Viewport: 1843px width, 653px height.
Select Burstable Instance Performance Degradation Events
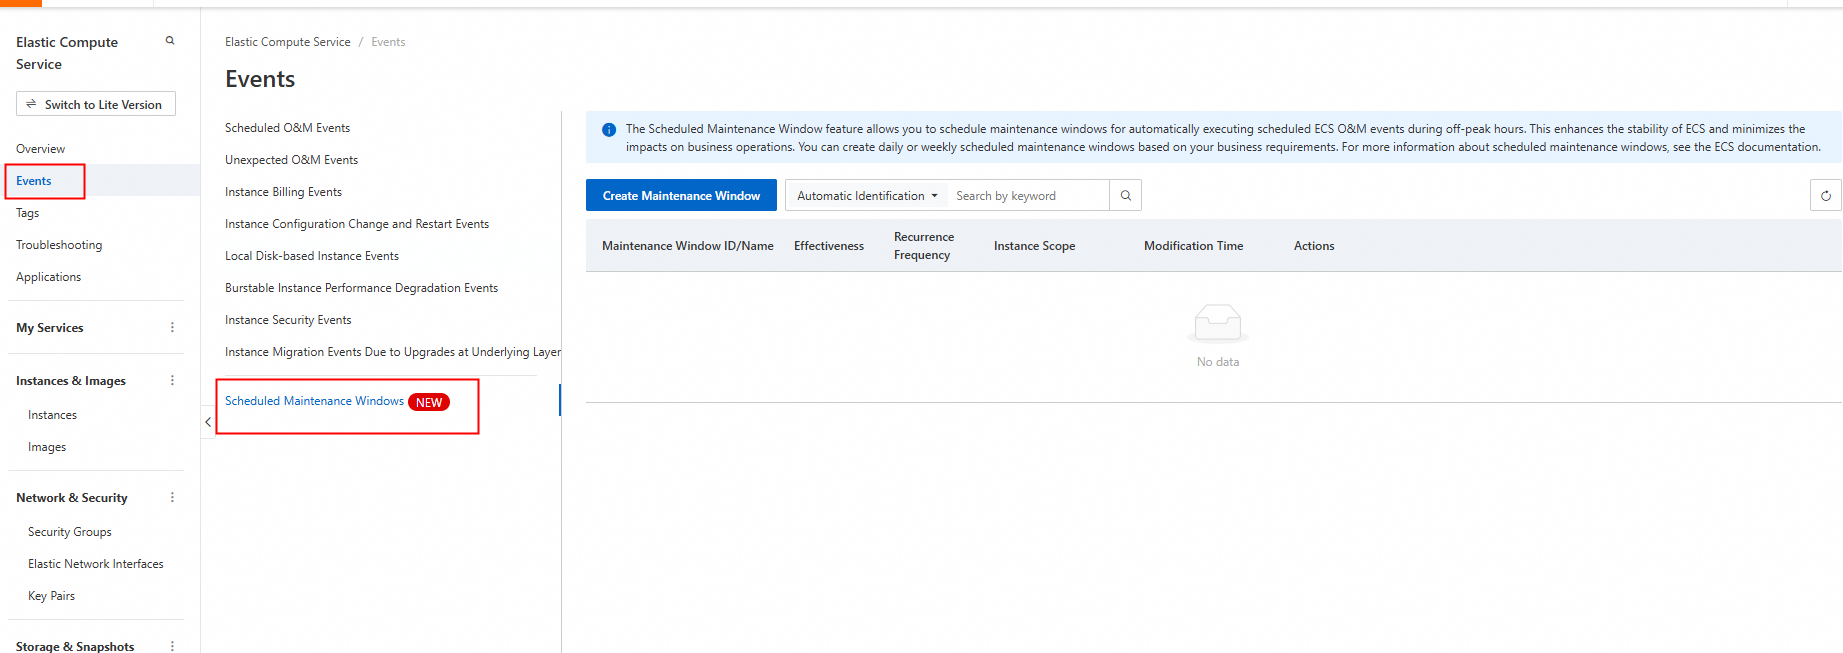click(361, 288)
